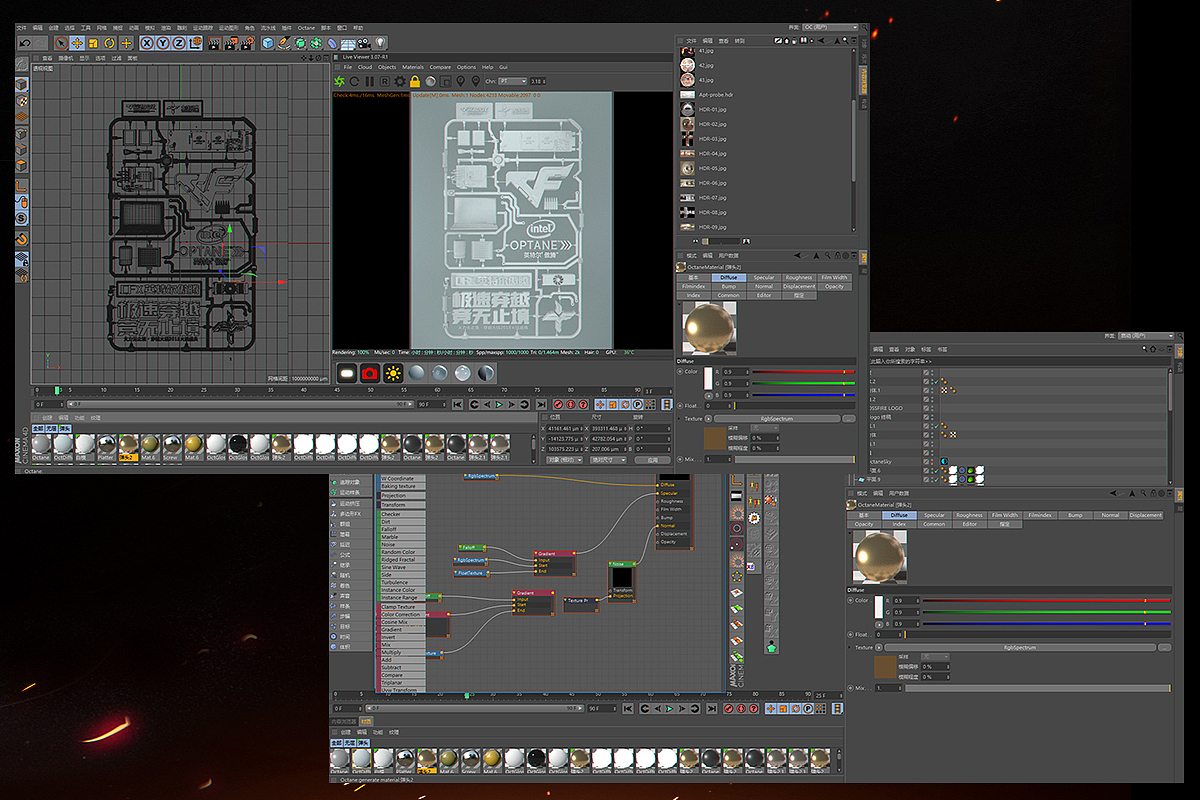Viewport: 1200px width, 800px height.
Task: Select HDR-05.jpg thumbnail
Action: click(687, 168)
